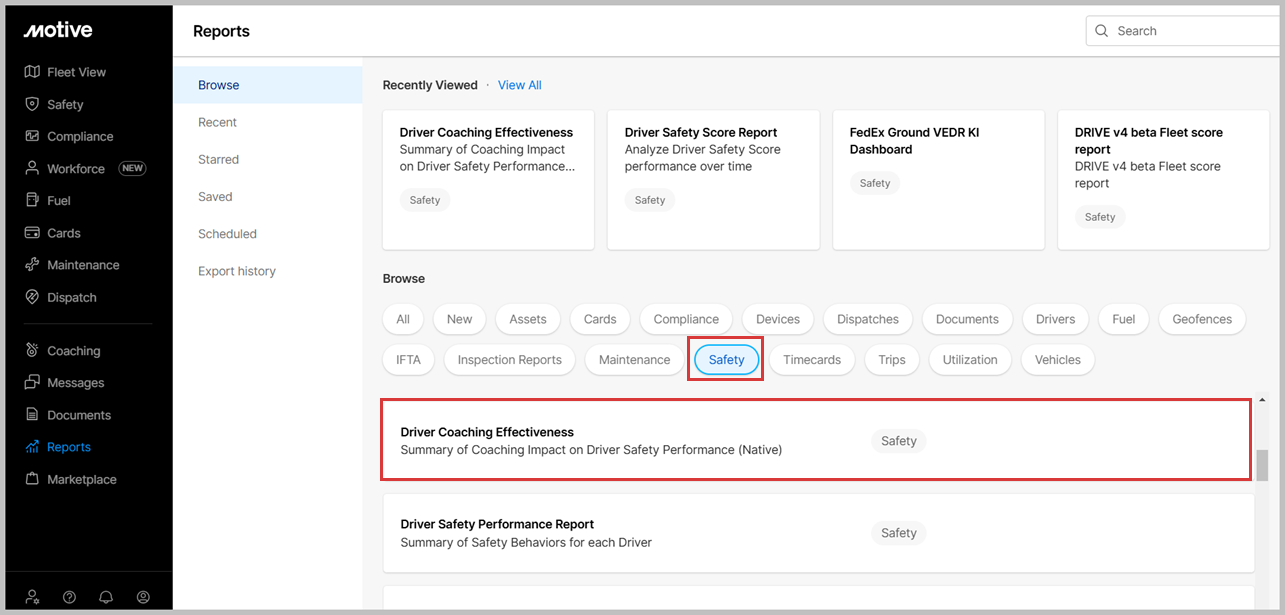Open notifications bell icon
Screen dimensions: 1285x615
tap(106, 597)
